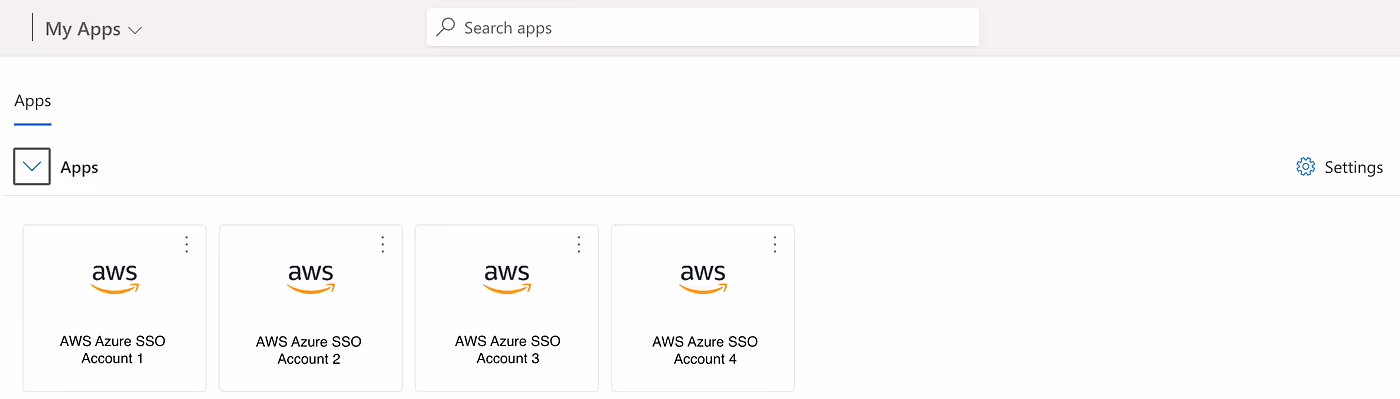Image resolution: width=1400 pixels, height=399 pixels.
Task: Click AWS Azure SSO Account 1 label
Action: click(113, 350)
